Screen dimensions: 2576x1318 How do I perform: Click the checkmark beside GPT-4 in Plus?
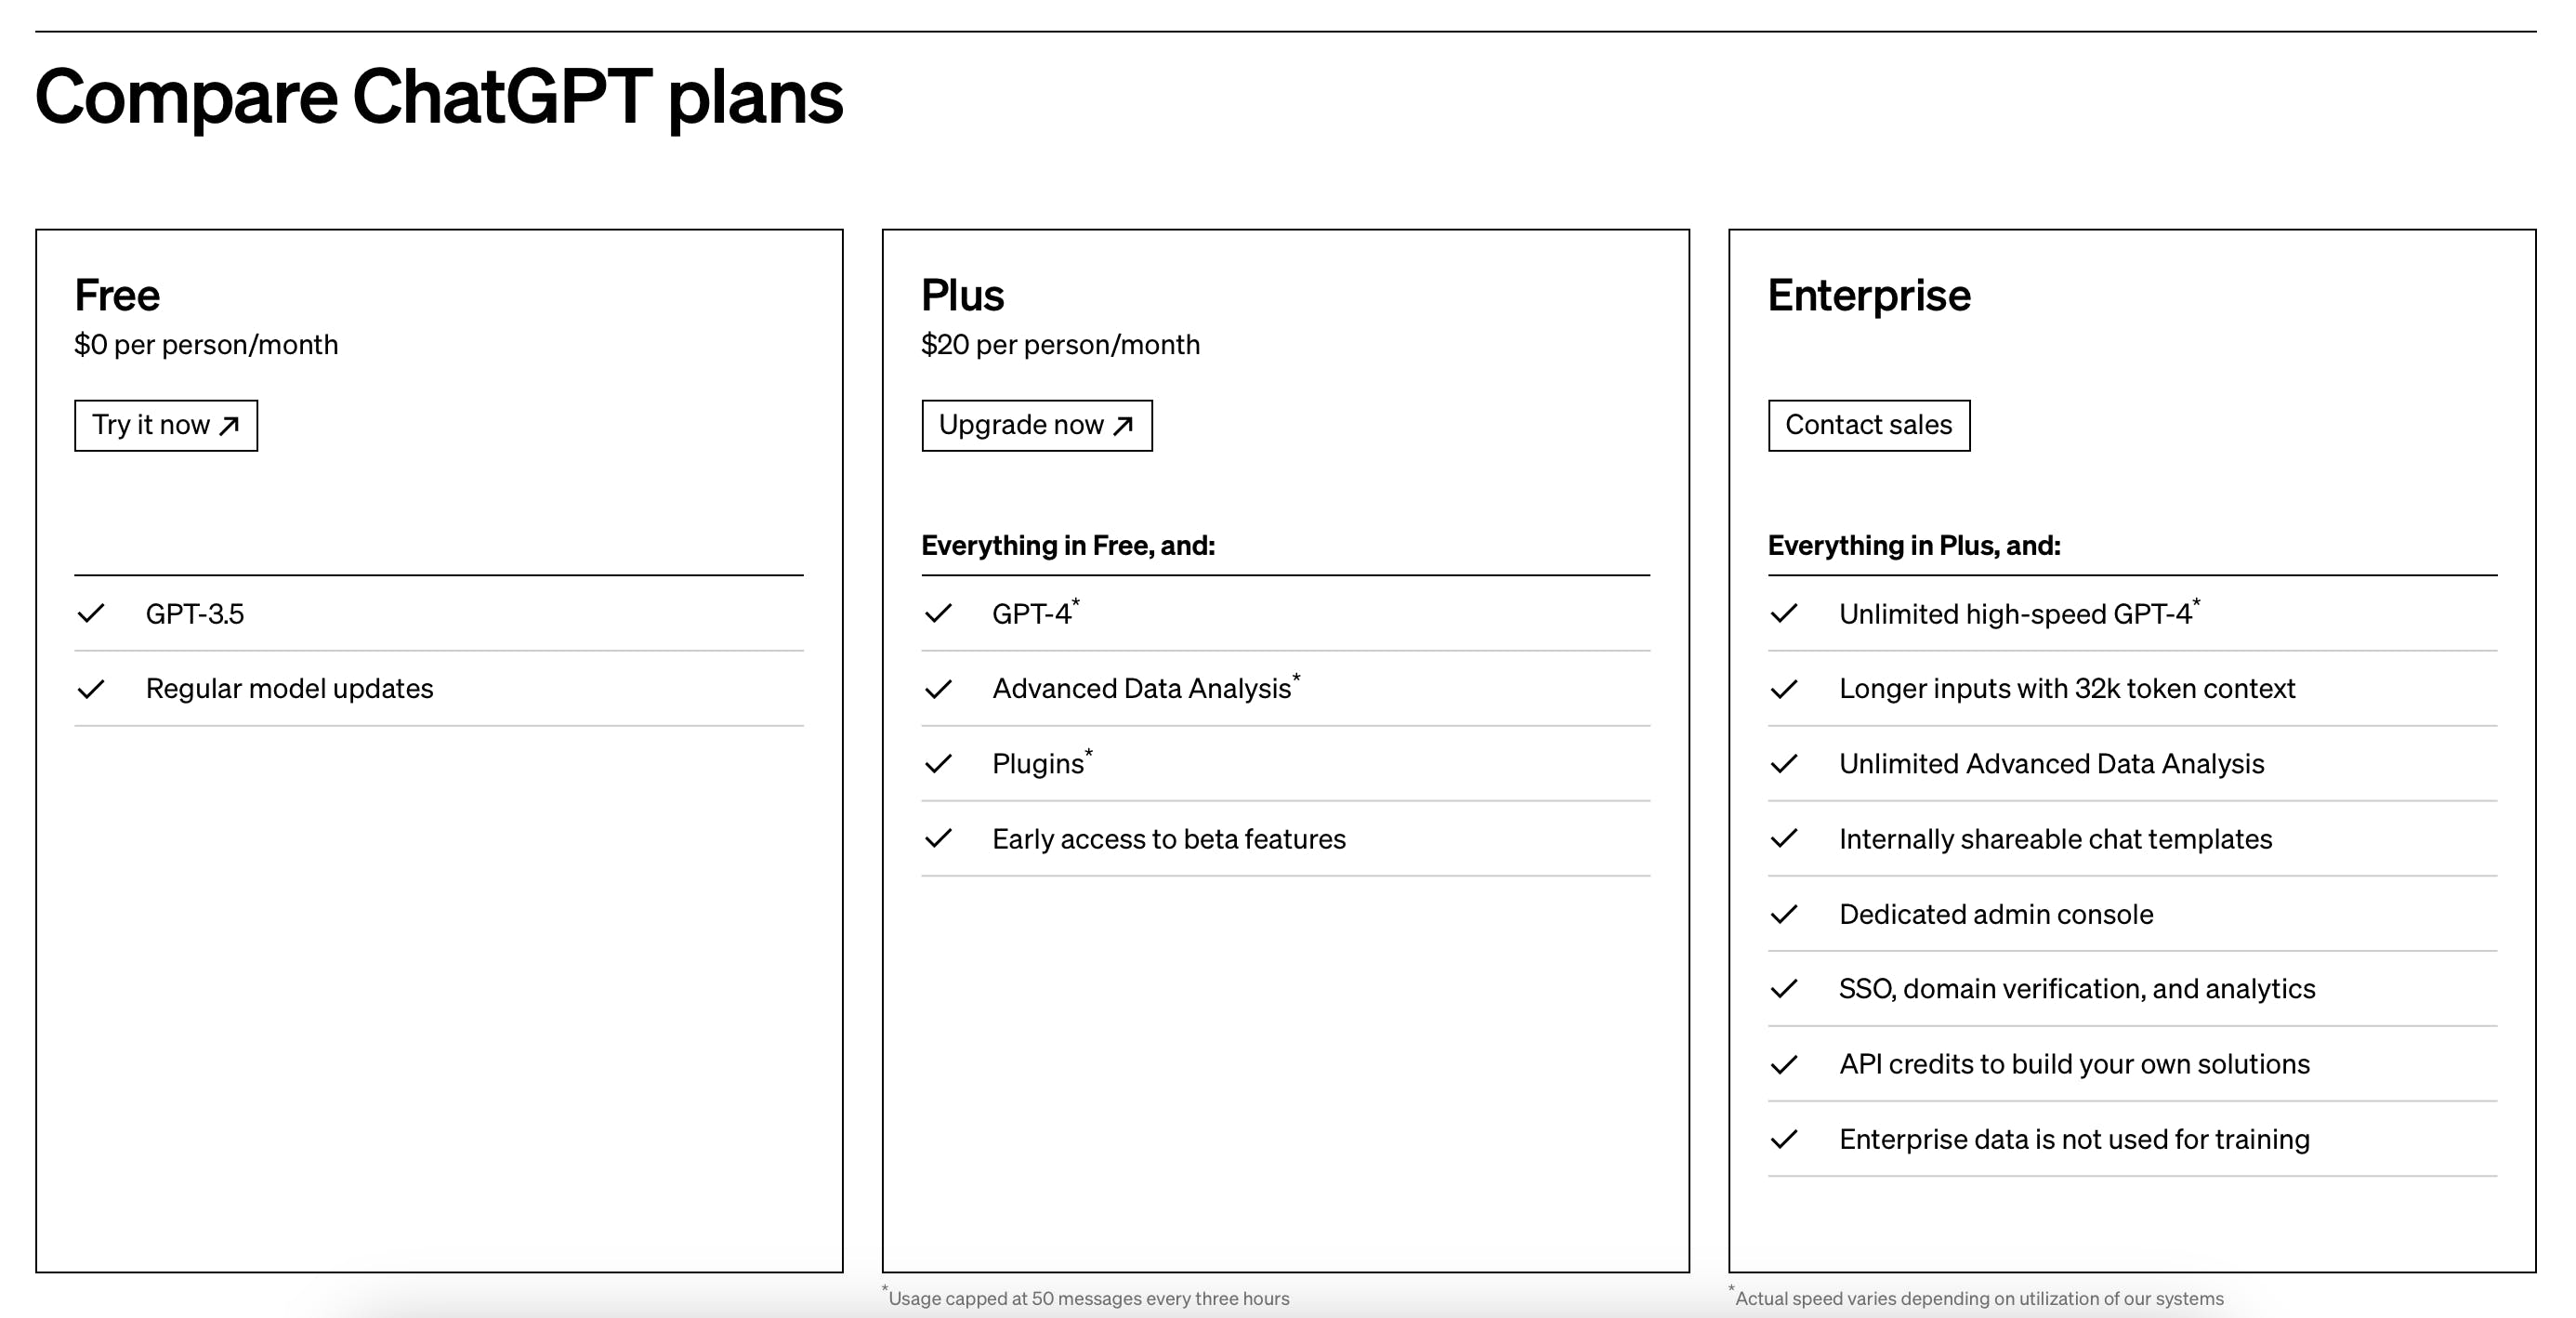(x=938, y=613)
